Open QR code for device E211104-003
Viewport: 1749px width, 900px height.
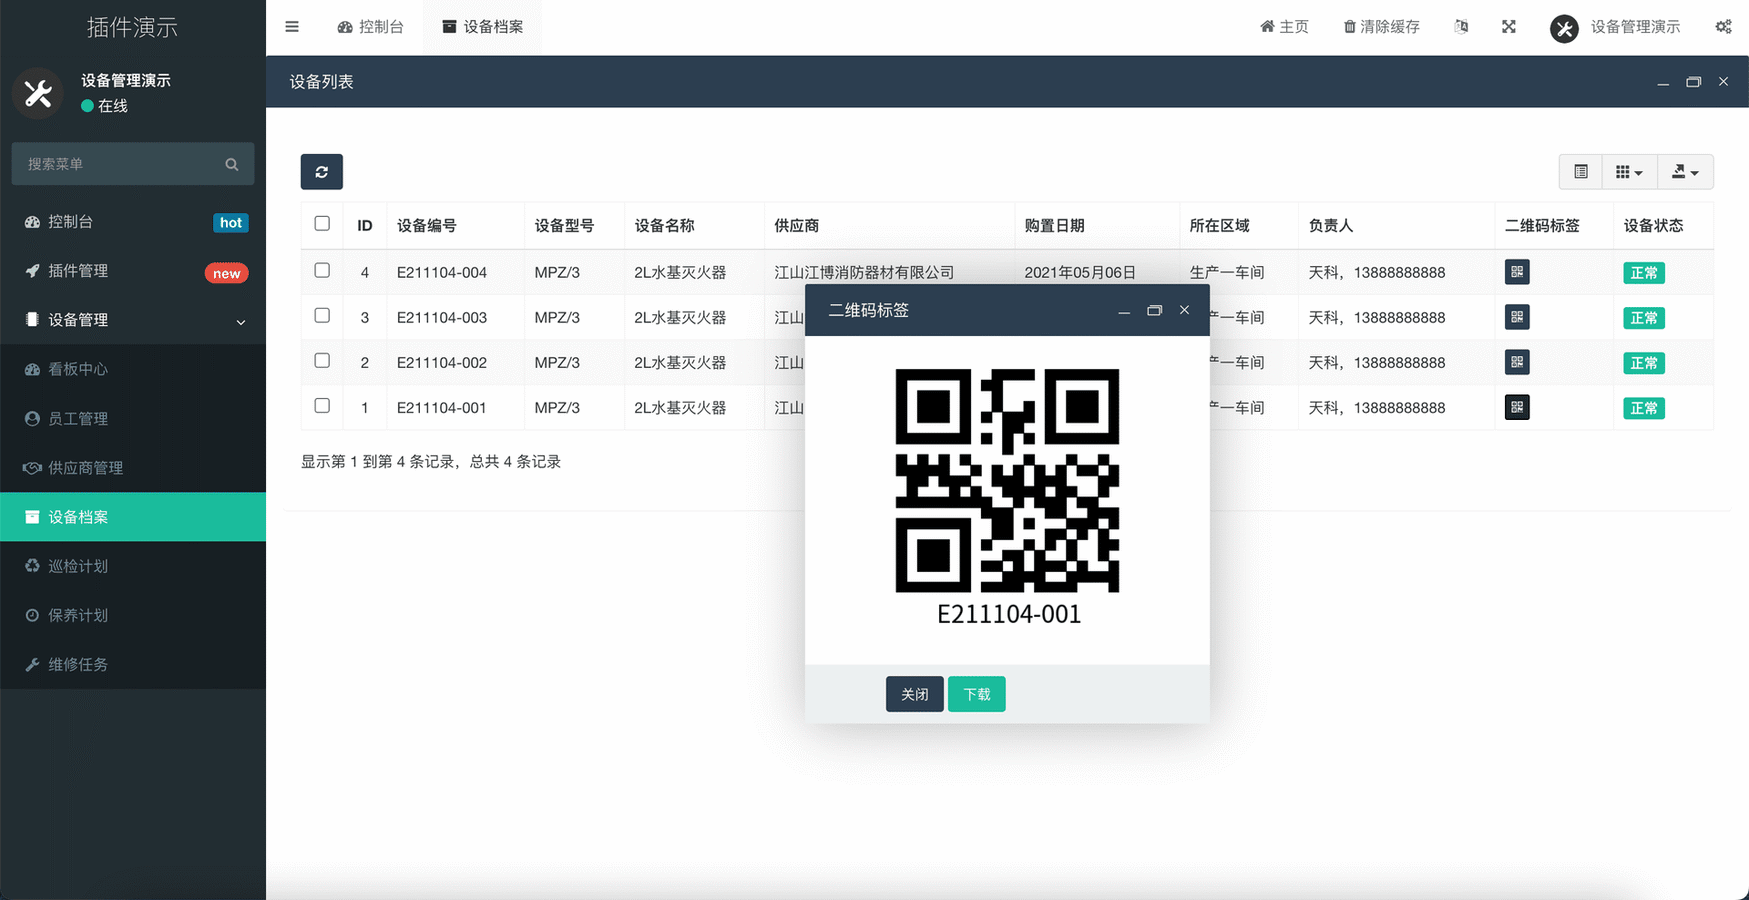[1516, 317]
